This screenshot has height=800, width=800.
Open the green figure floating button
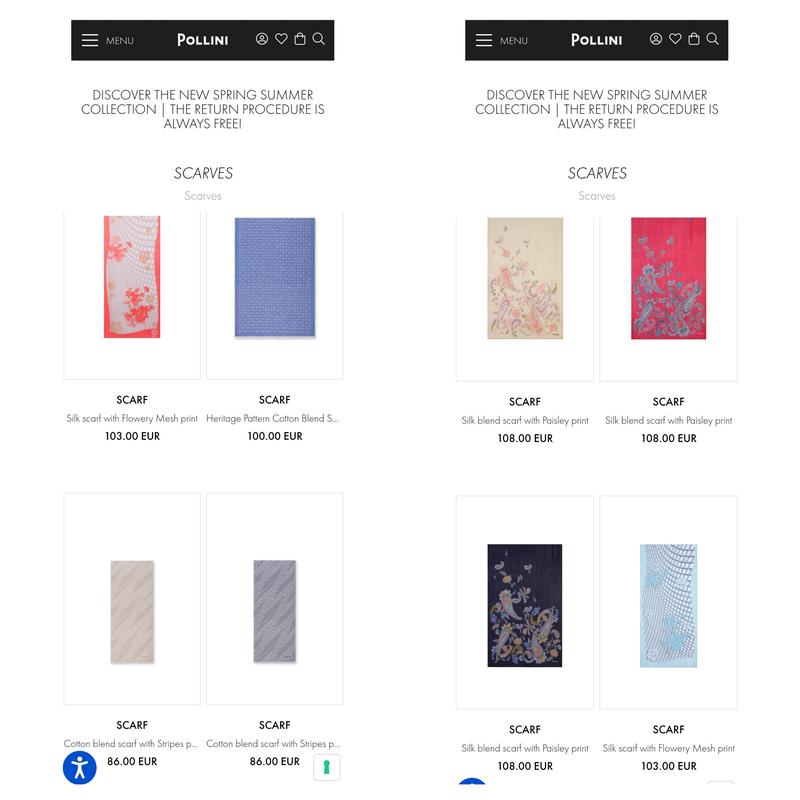click(x=327, y=767)
